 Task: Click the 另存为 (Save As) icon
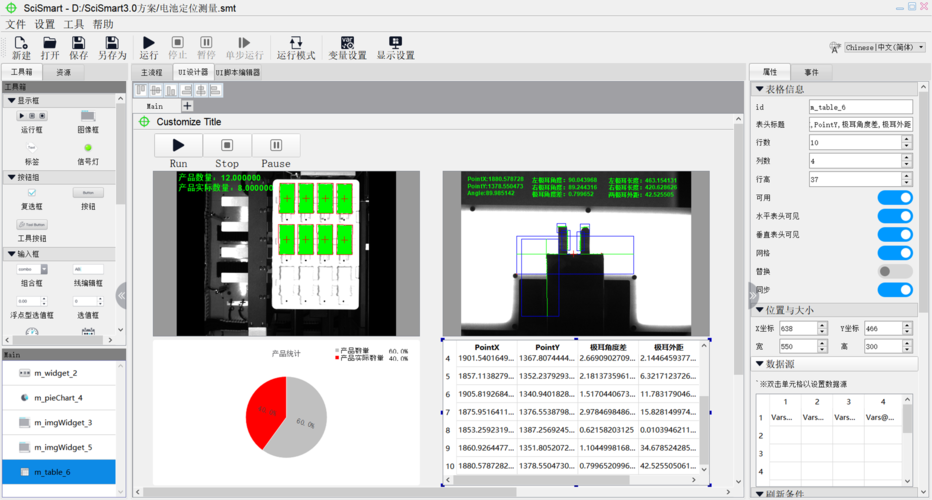click(x=112, y=43)
